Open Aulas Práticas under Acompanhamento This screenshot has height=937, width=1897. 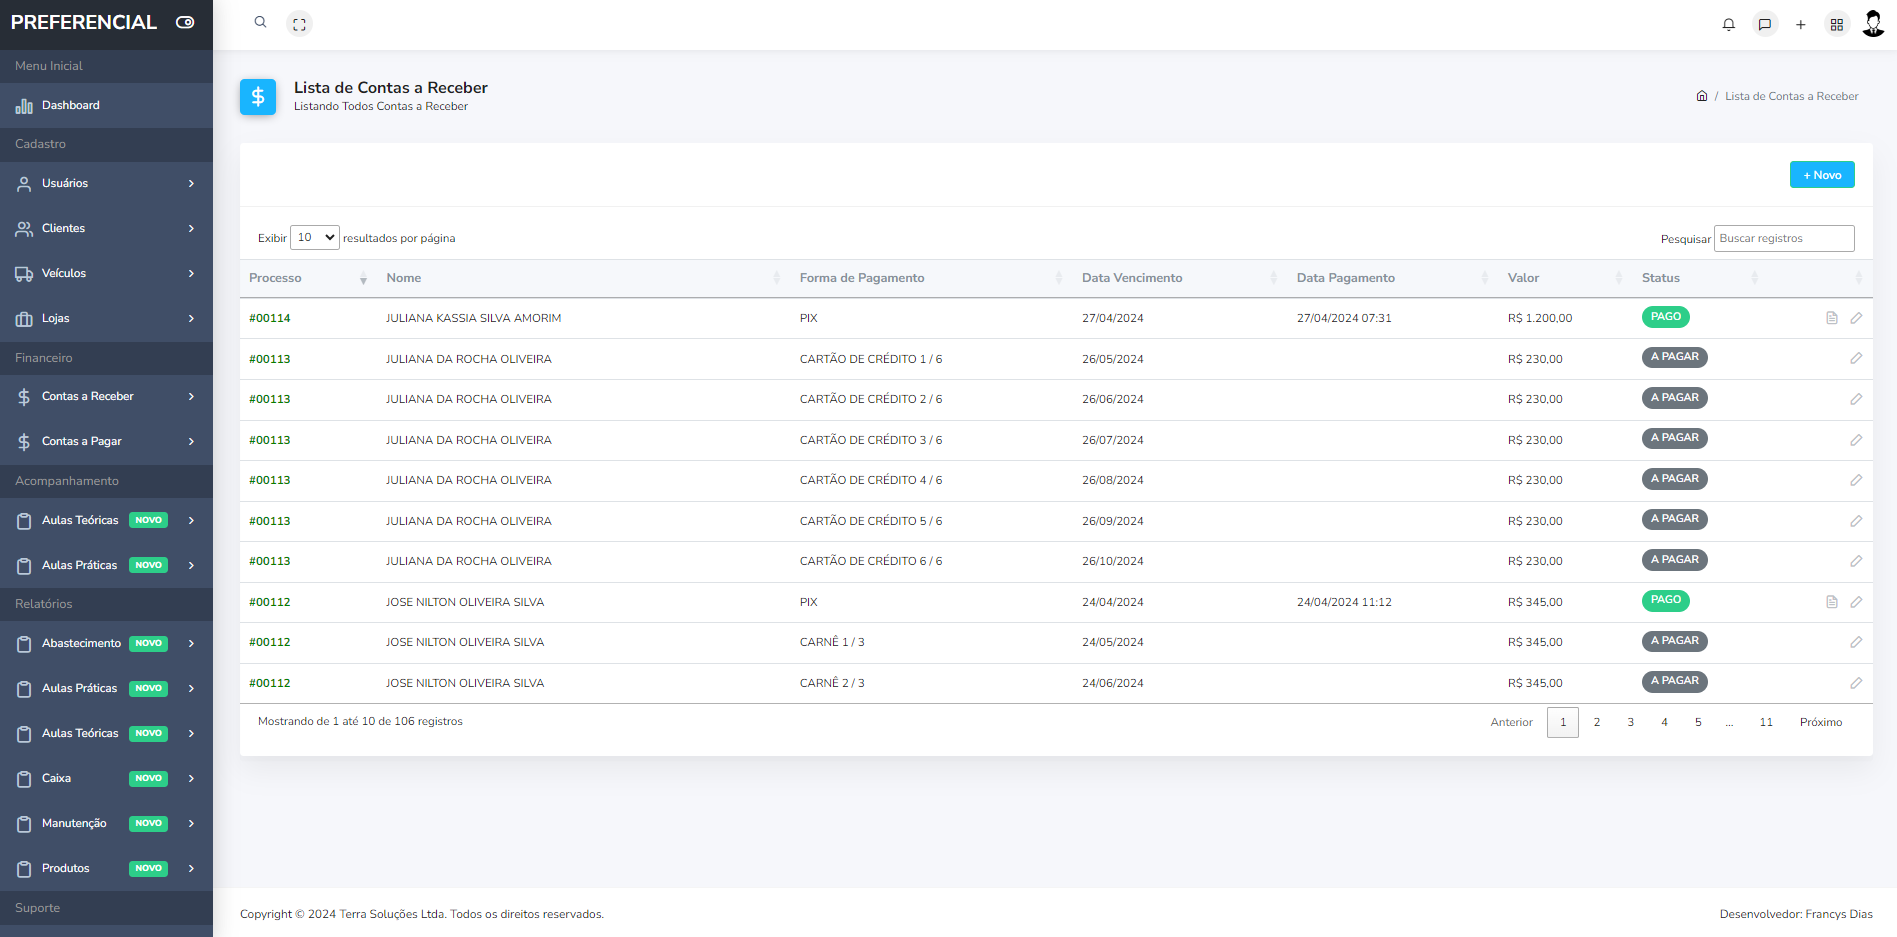click(x=106, y=566)
